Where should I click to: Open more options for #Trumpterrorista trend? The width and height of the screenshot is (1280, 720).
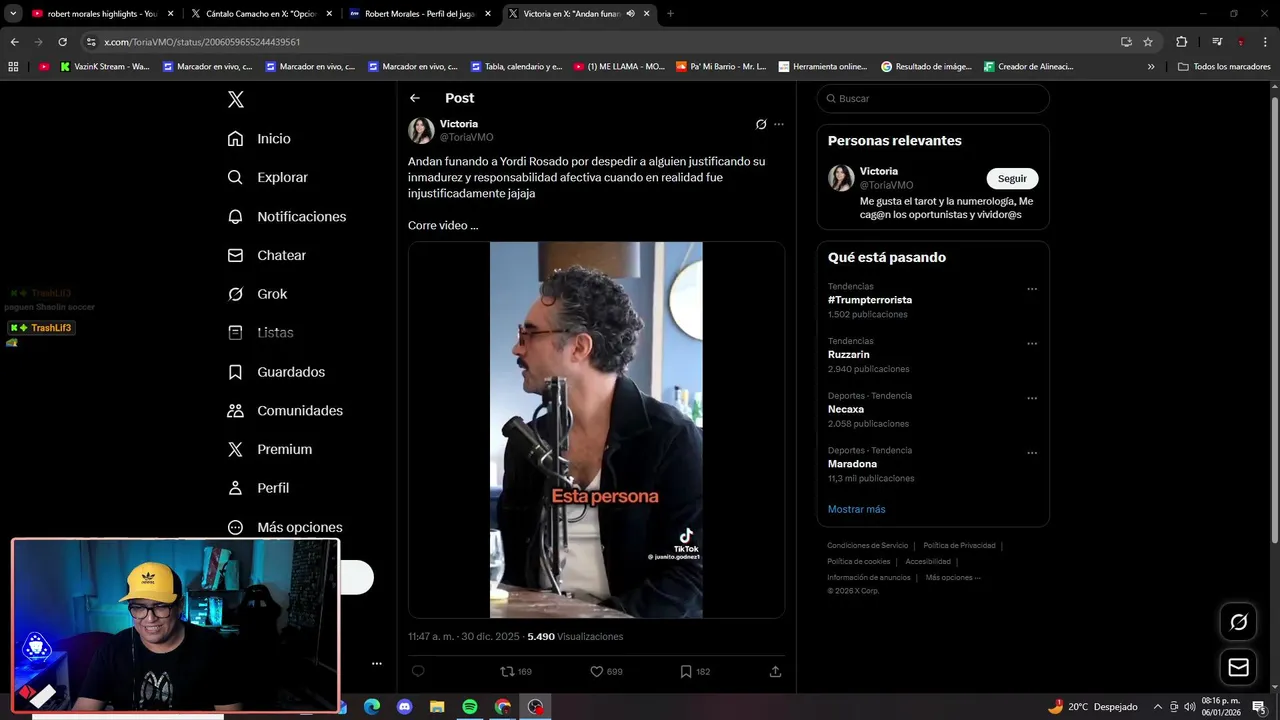(x=1032, y=289)
